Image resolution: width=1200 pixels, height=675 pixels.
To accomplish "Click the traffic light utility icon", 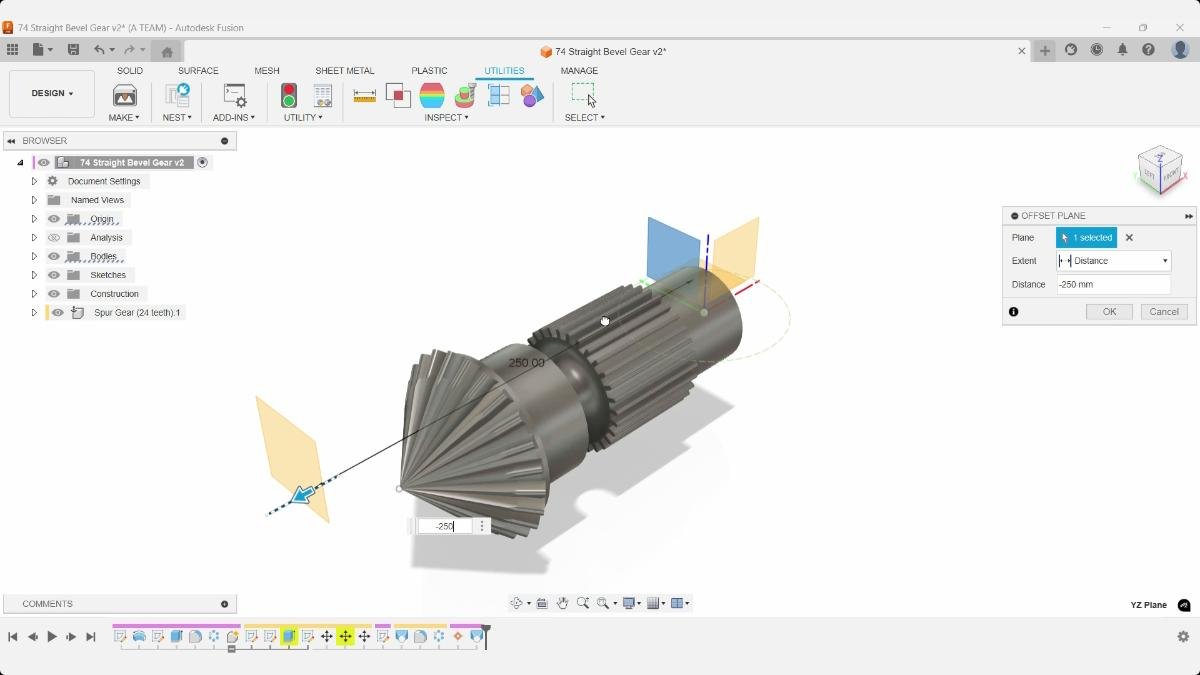I will (289, 95).
